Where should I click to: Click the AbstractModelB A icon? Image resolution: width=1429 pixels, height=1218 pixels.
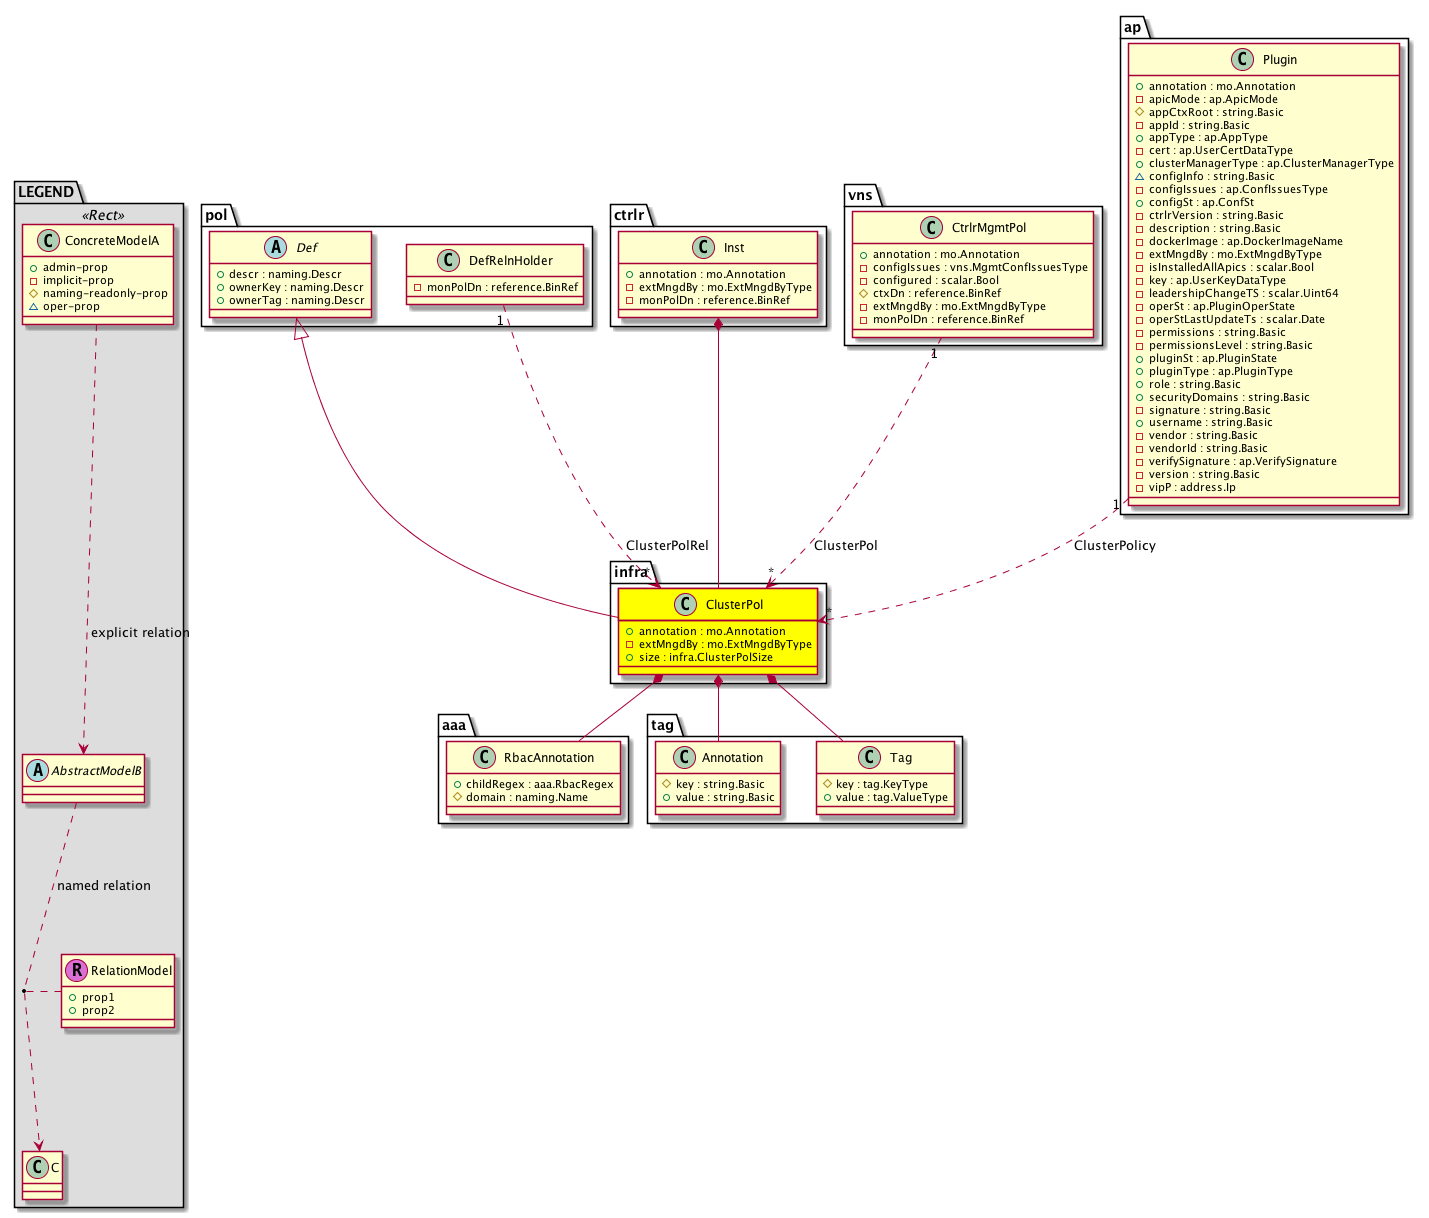point(37,770)
